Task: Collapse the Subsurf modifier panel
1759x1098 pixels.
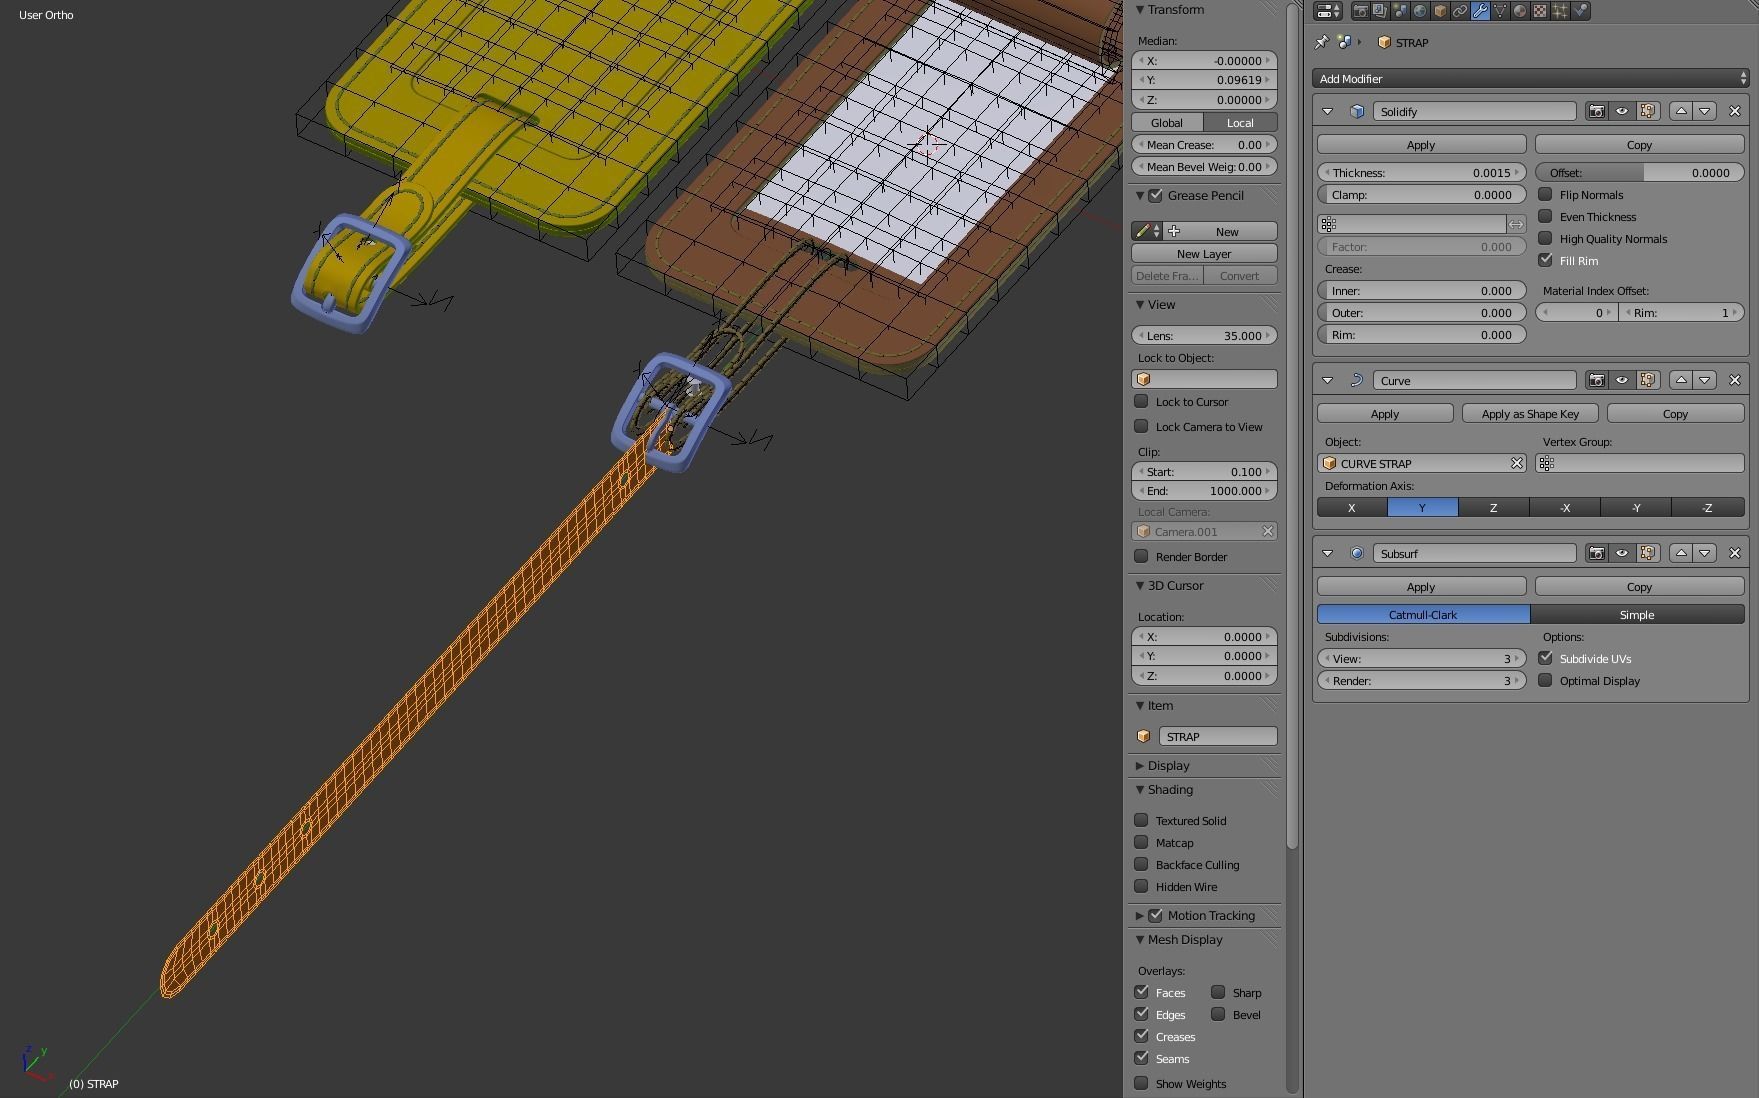Action: tap(1328, 553)
